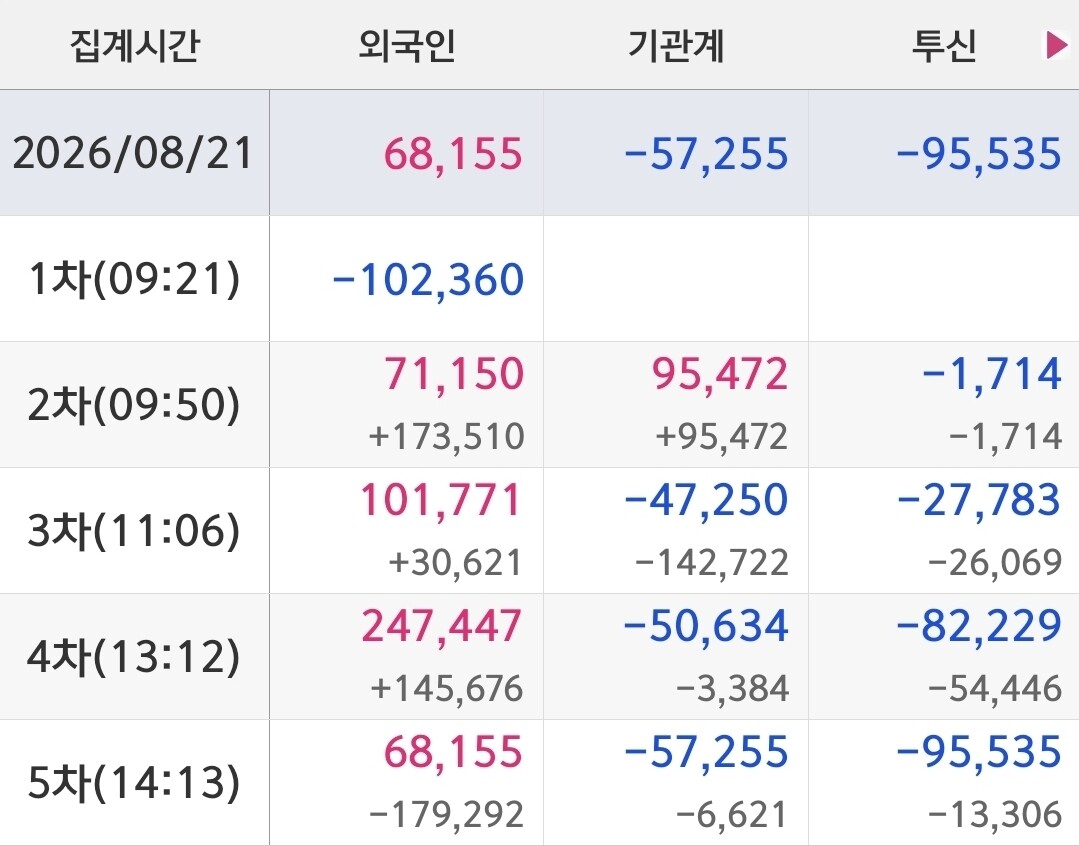Click the 기관계 column header
This screenshot has width=1079, height=846.
(676, 46)
